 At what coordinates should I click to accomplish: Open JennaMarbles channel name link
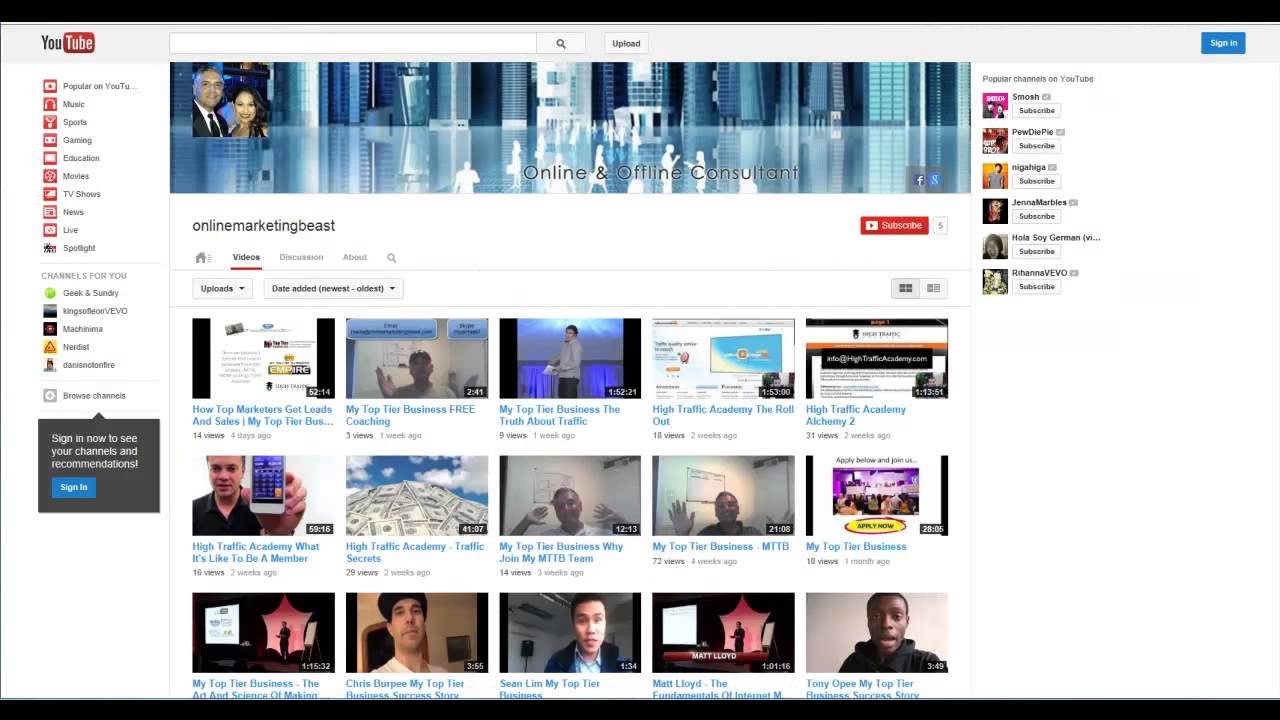1039,202
